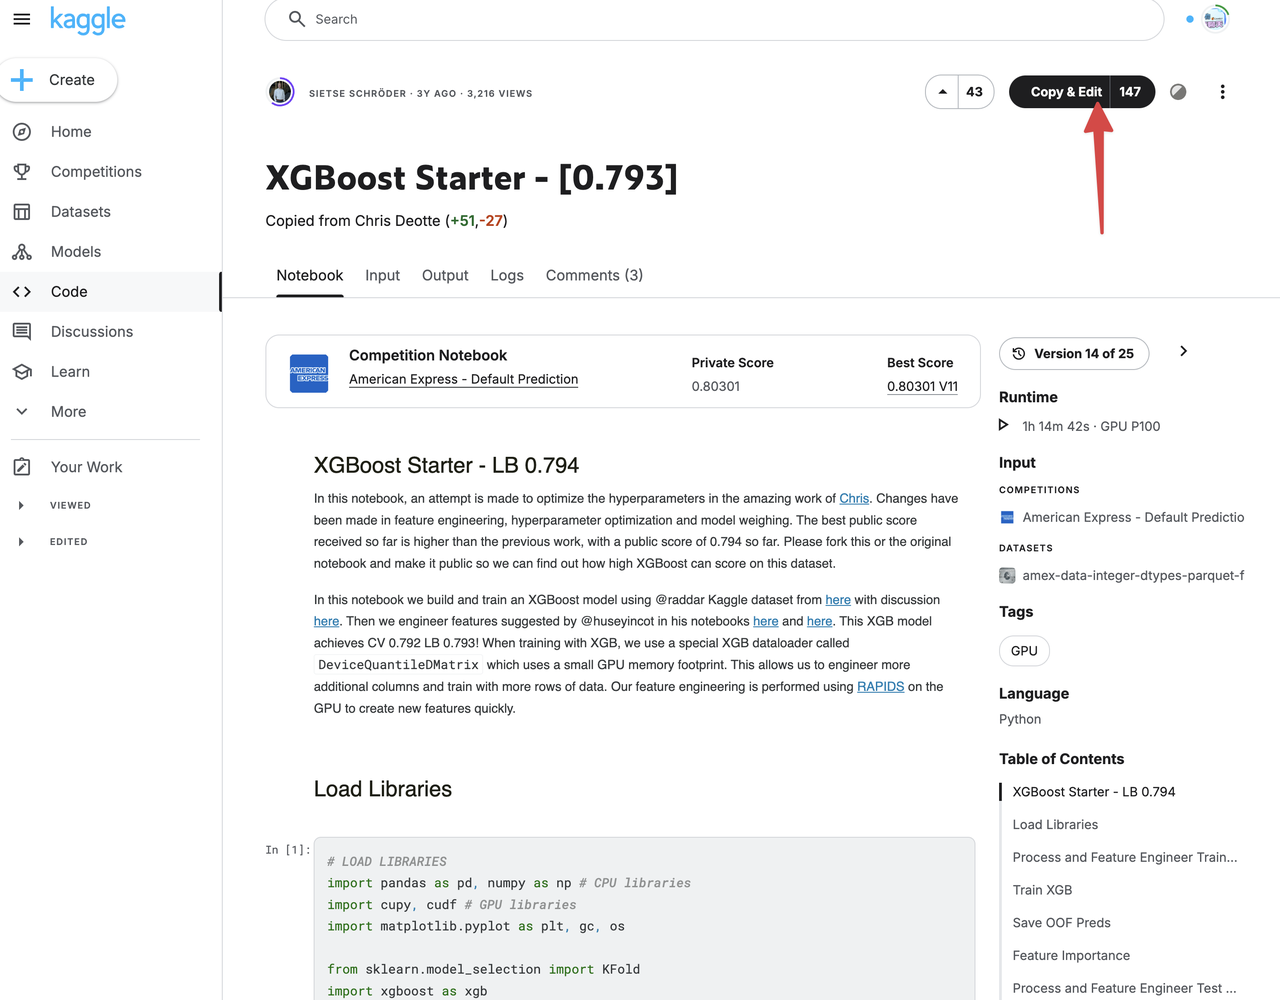1280x1000 pixels.
Task: Click the 'Copied from Chris Deotte' text
Action: (x=353, y=221)
